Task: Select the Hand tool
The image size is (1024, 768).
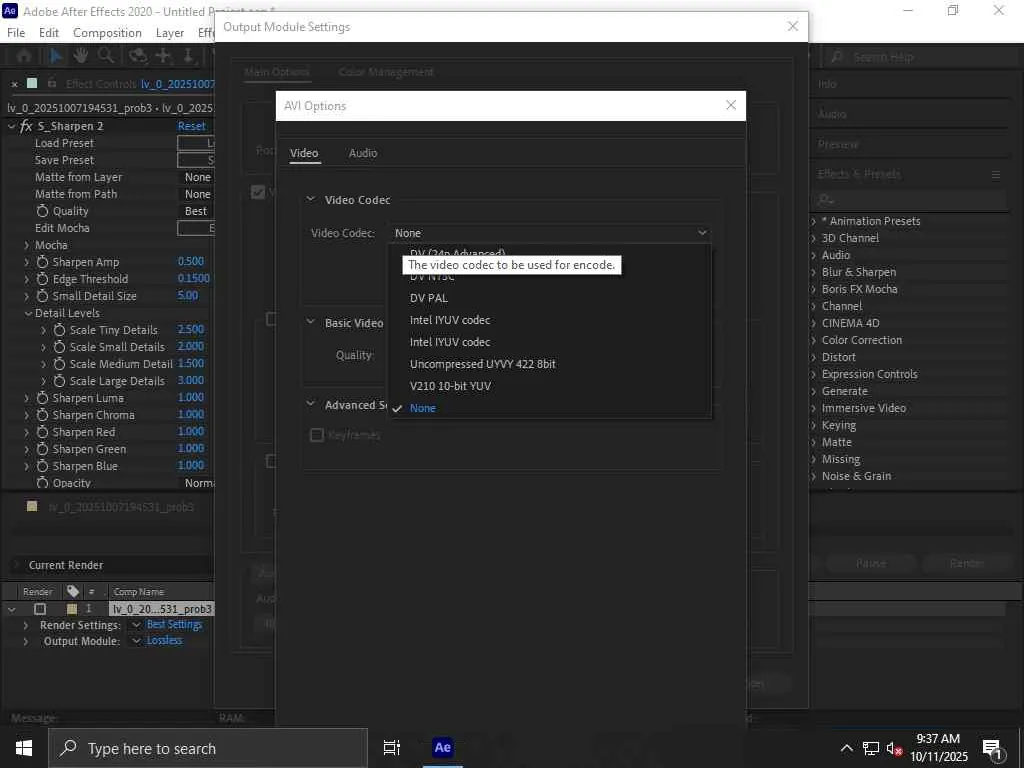Action: 80,56
